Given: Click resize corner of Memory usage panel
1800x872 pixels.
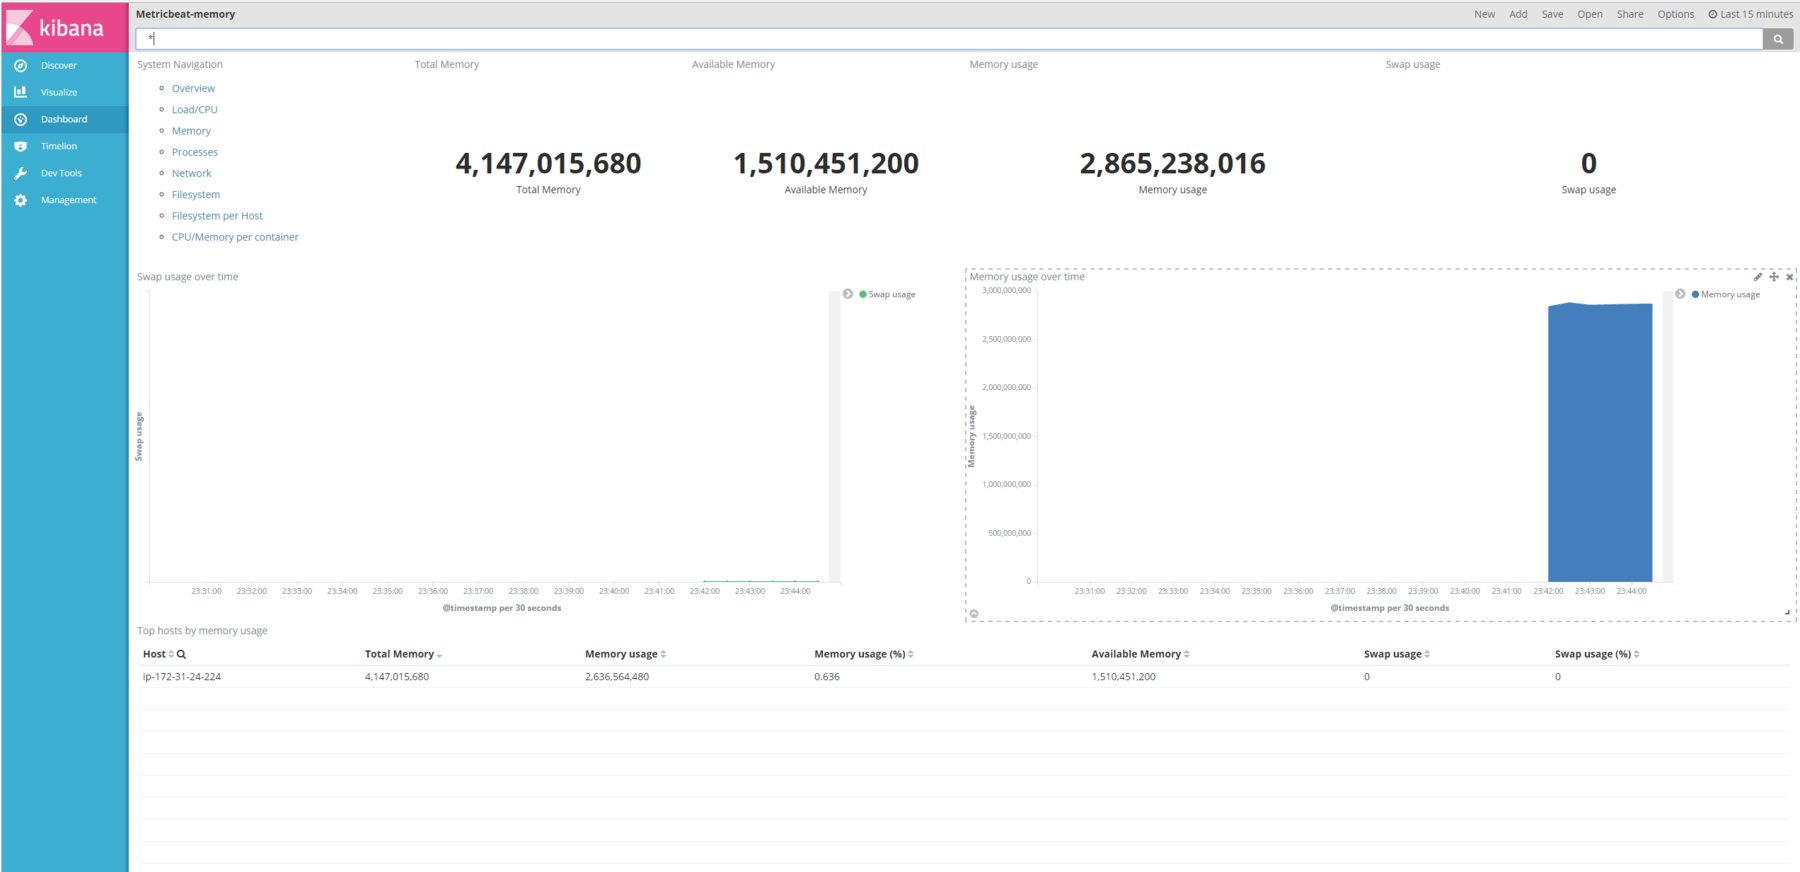Looking at the screenshot, I should pyautogui.click(x=1788, y=612).
